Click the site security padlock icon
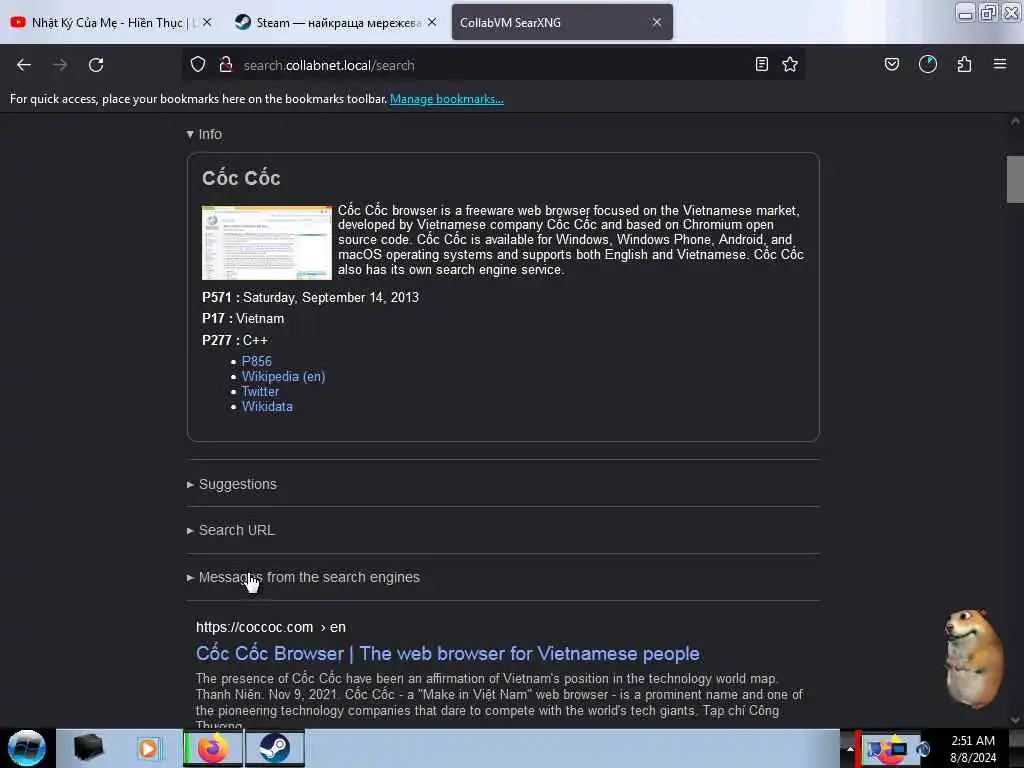The image size is (1024, 768). (x=226, y=64)
